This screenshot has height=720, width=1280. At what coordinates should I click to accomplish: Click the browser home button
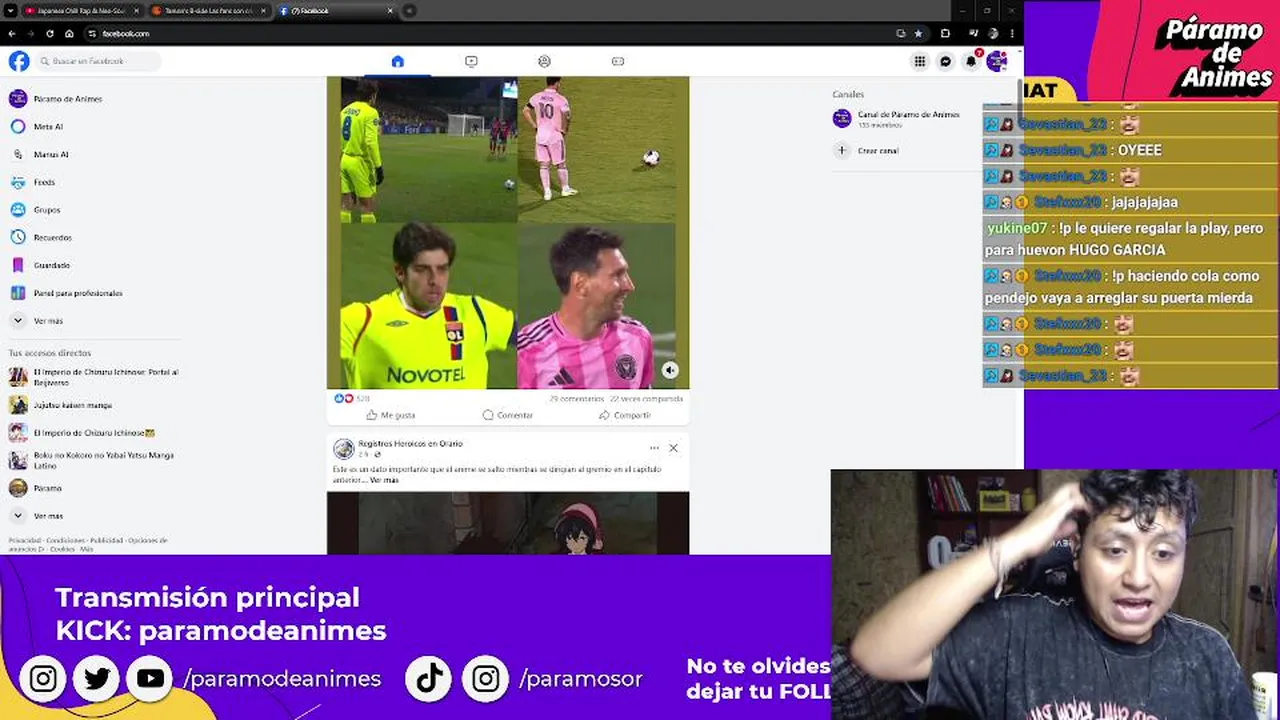pyautogui.click(x=69, y=33)
